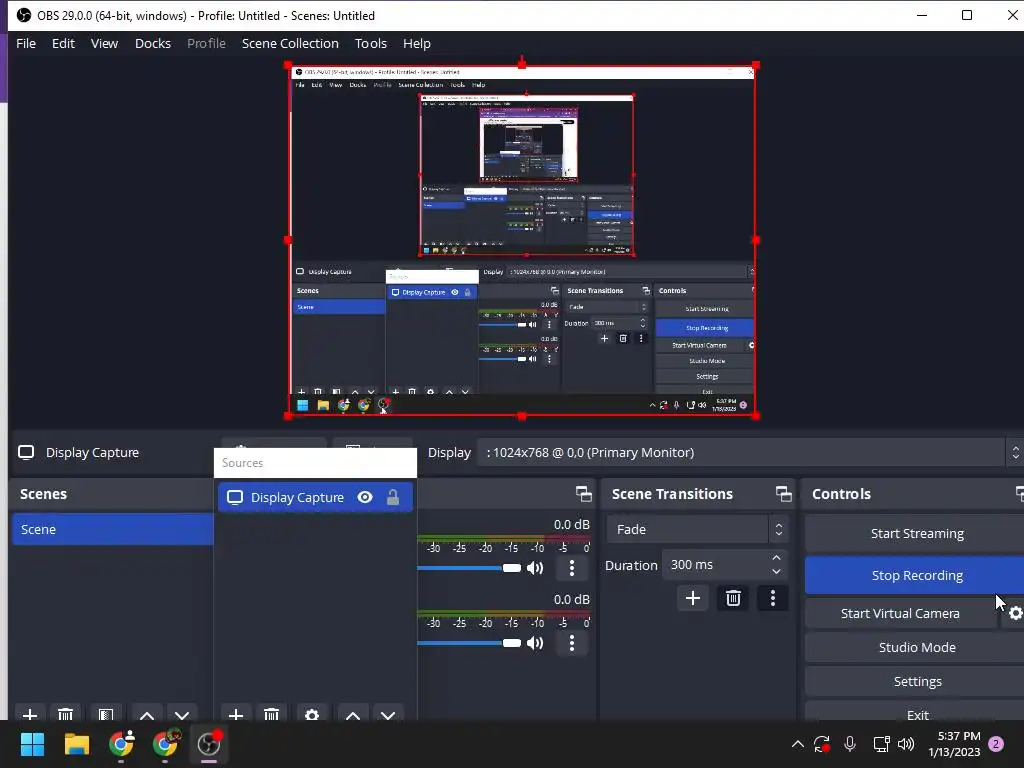Mute the upper audio mixer channel

[x=535, y=568]
